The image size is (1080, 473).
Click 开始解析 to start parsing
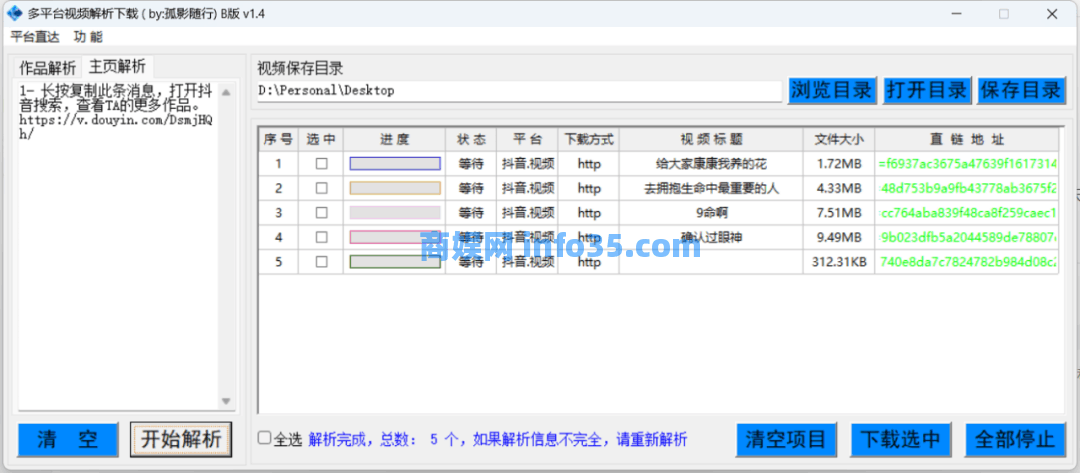(181, 438)
